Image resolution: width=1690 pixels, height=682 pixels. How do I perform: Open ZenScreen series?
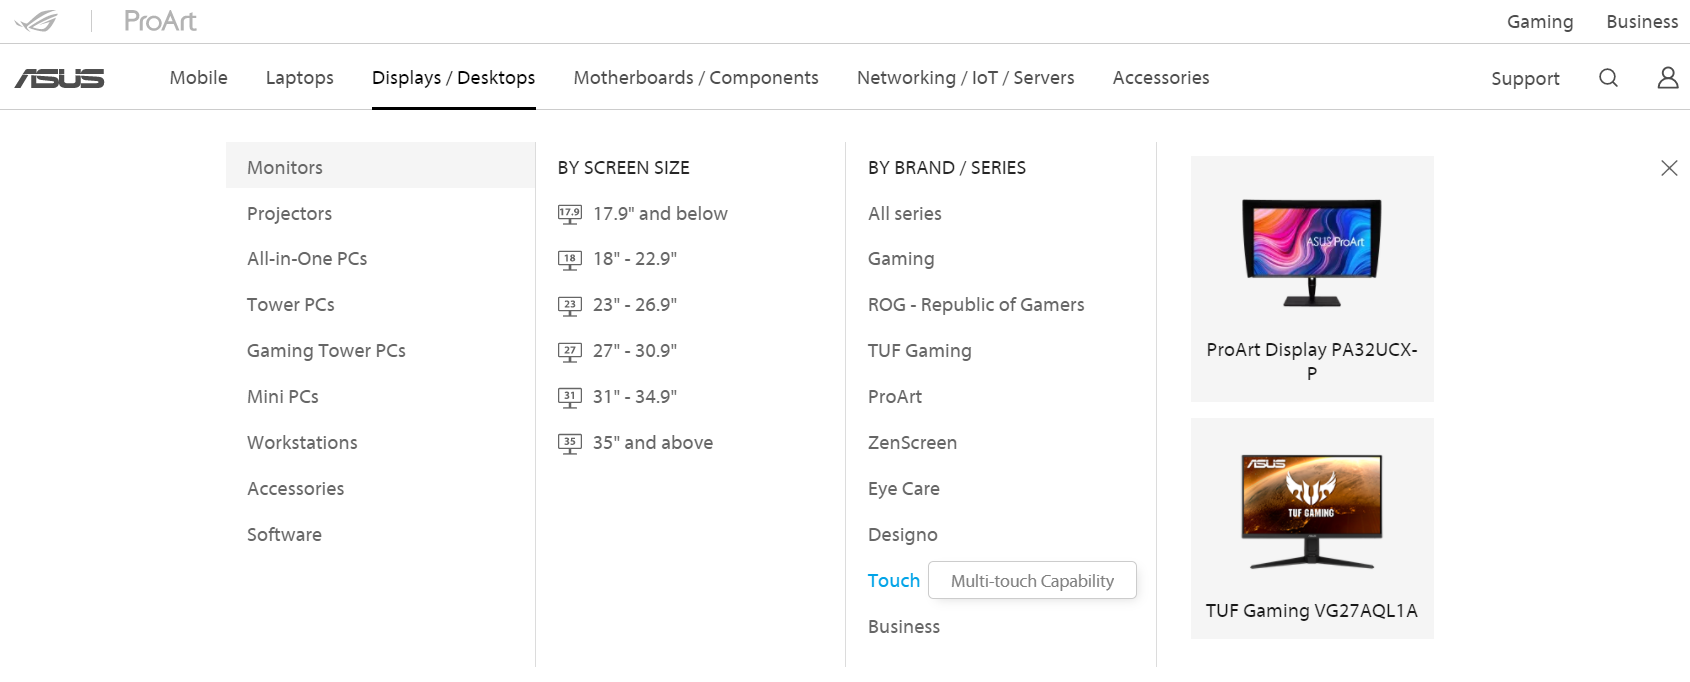tap(913, 443)
